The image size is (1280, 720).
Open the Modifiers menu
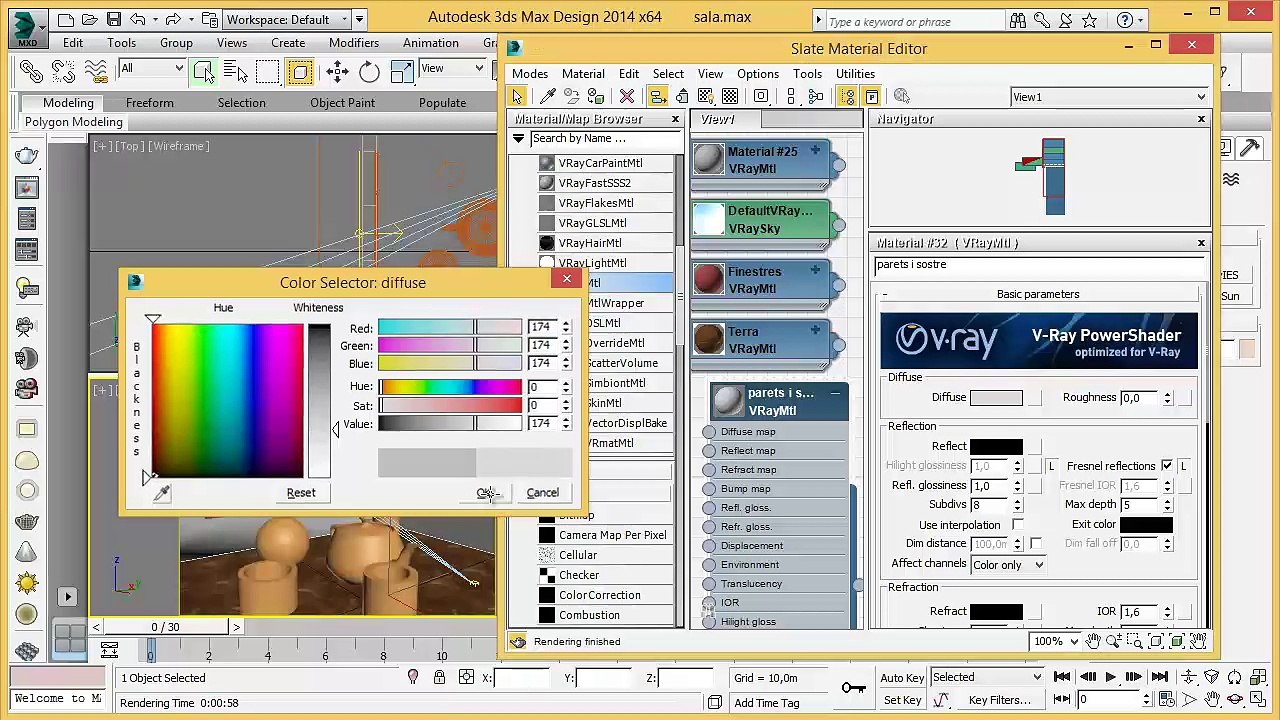point(354,43)
